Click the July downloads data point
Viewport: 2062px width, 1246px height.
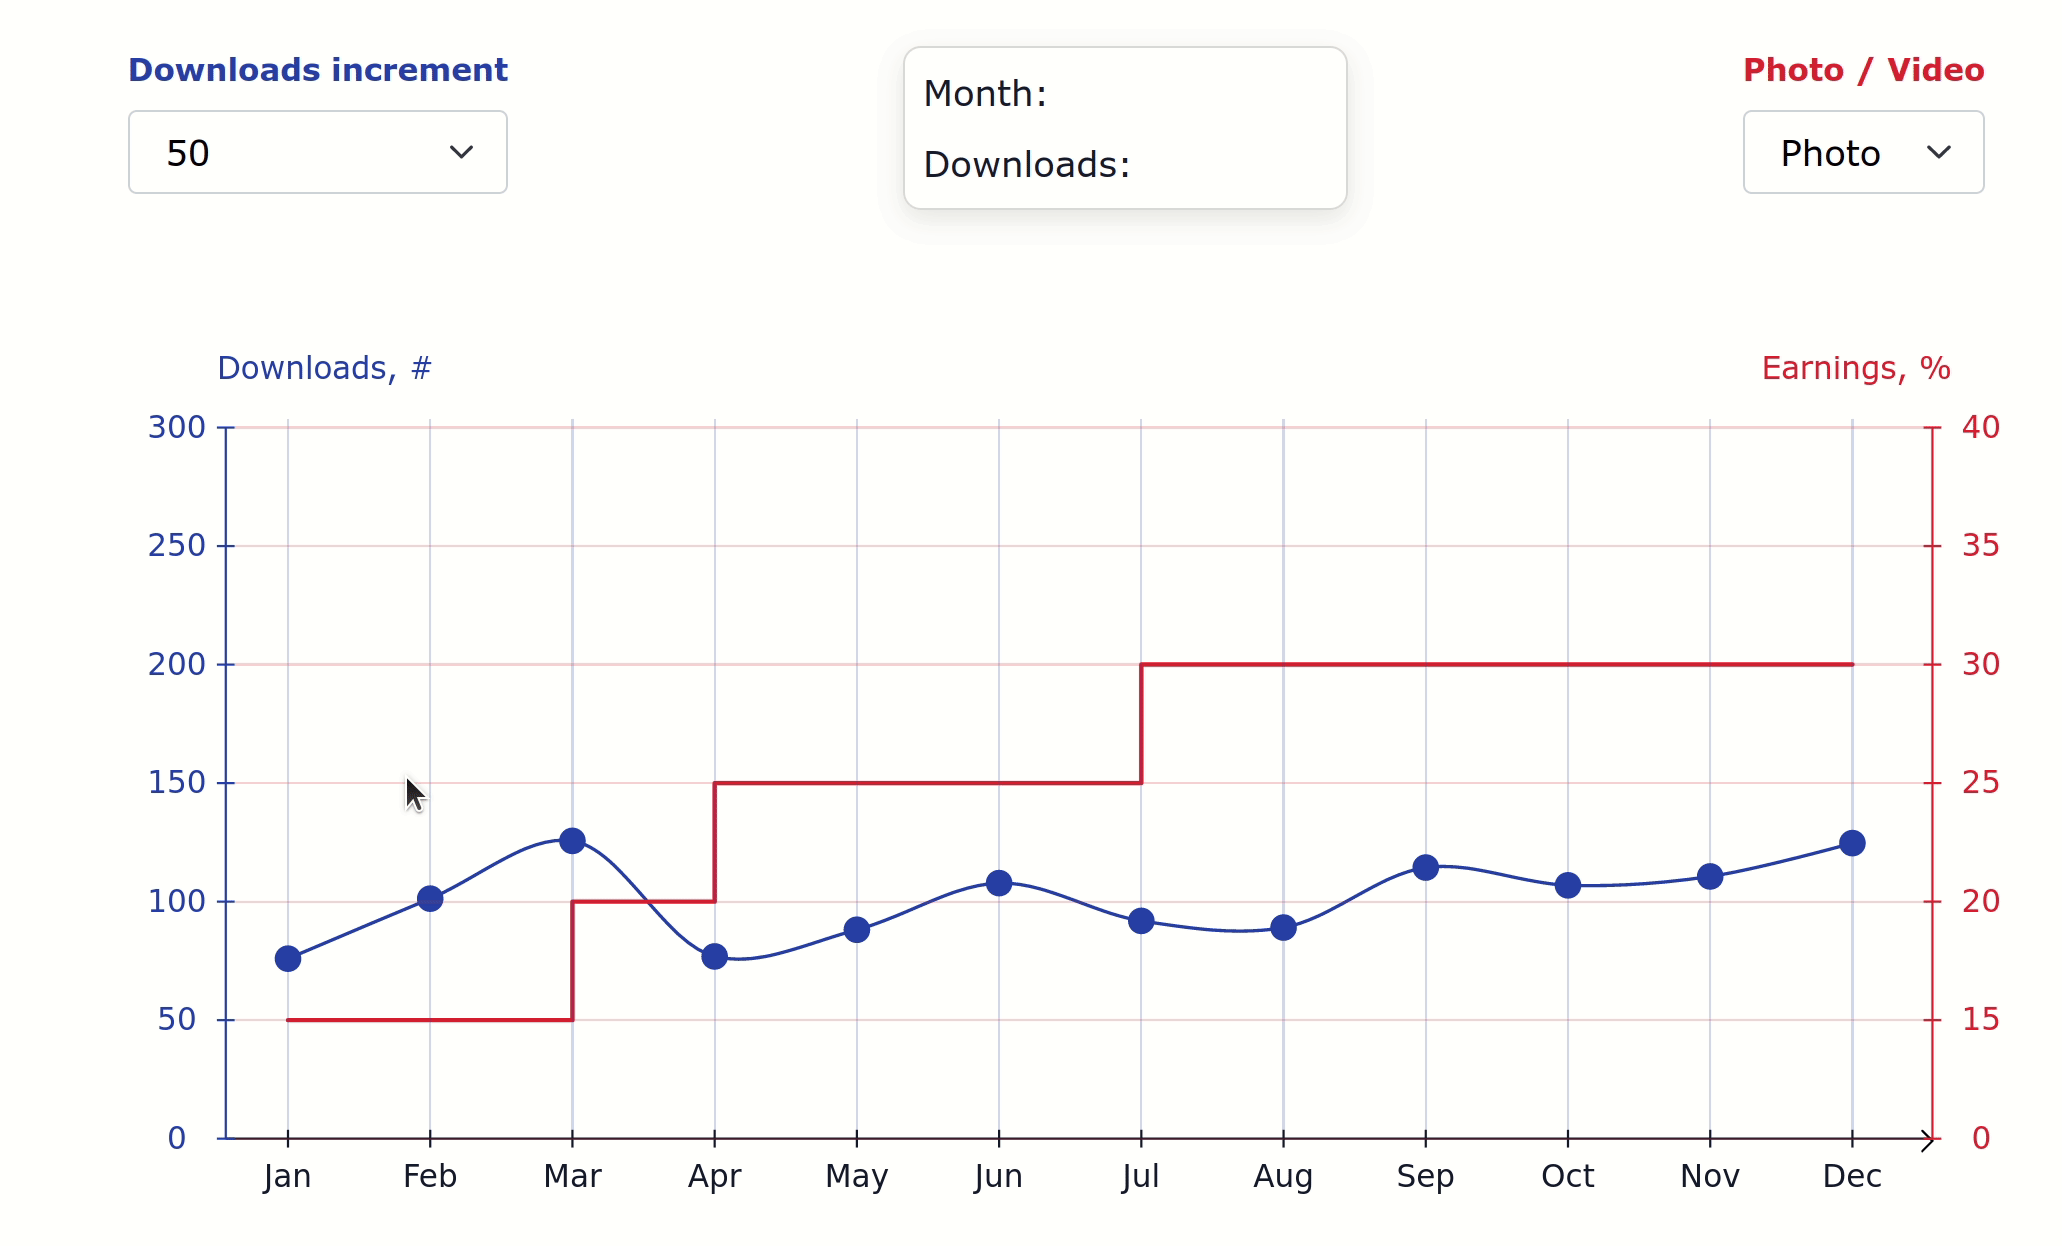[x=1141, y=921]
